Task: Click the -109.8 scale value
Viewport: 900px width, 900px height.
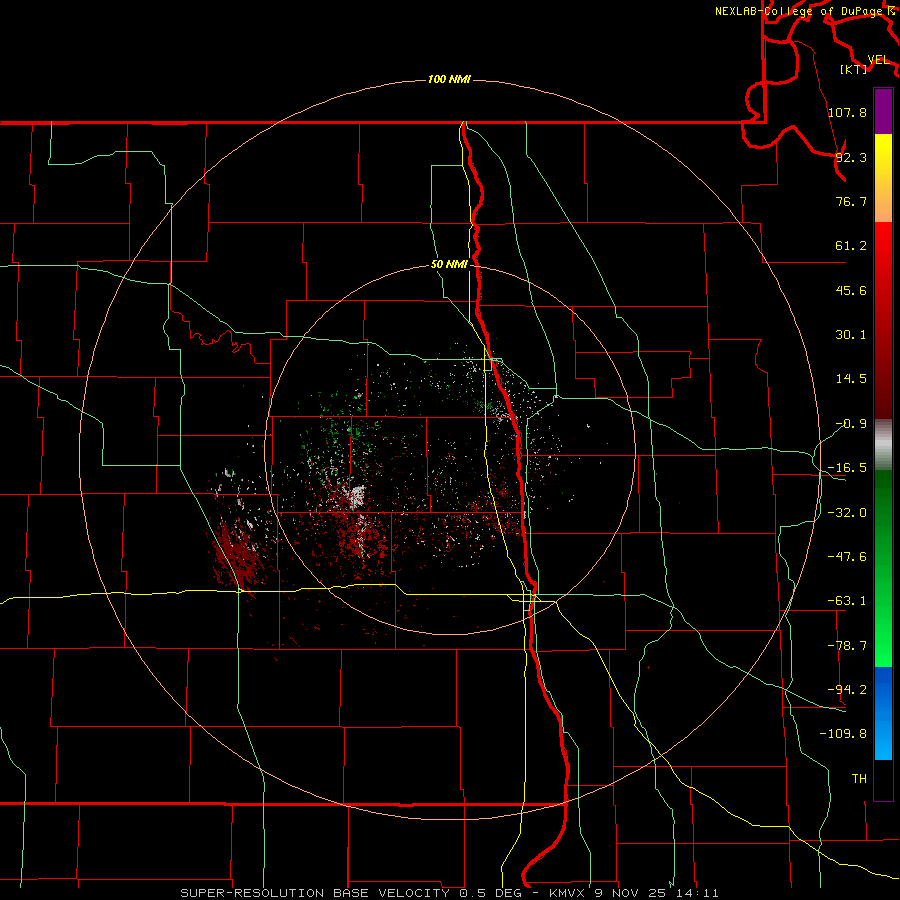Action: (843, 734)
